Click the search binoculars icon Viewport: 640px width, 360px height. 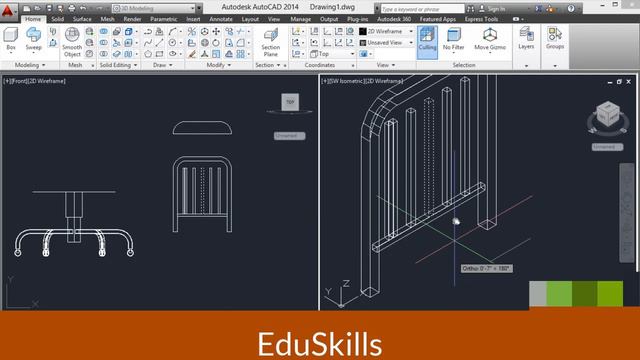[x=471, y=8]
